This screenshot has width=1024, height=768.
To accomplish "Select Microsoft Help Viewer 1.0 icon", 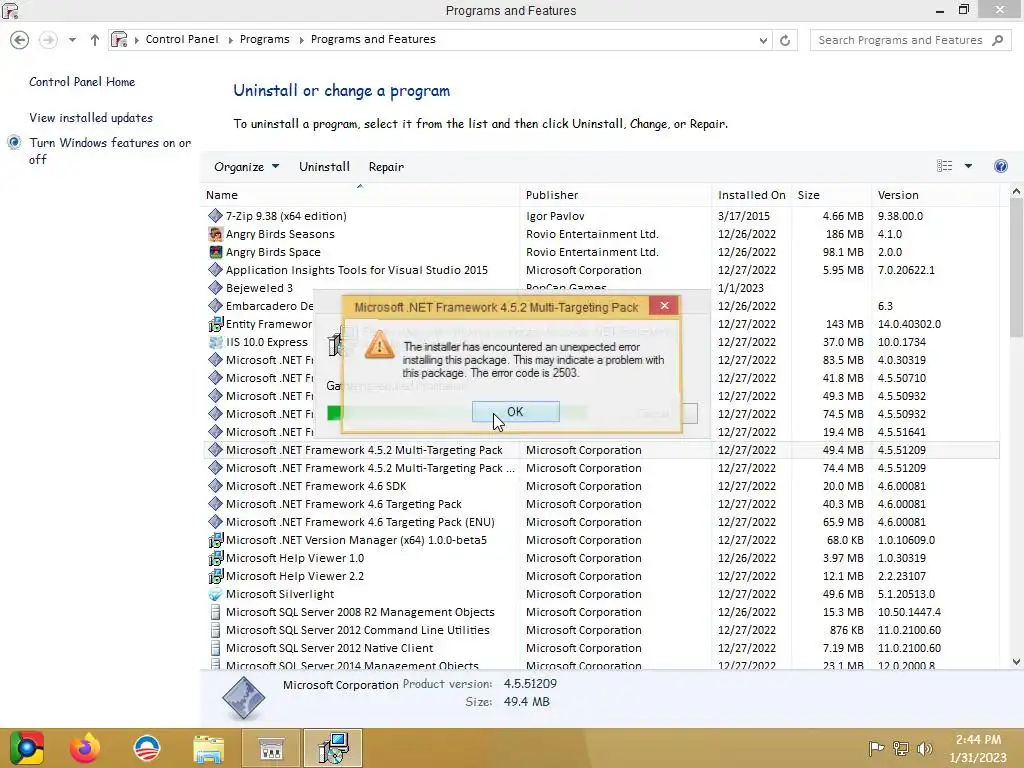I will (x=216, y=558).
